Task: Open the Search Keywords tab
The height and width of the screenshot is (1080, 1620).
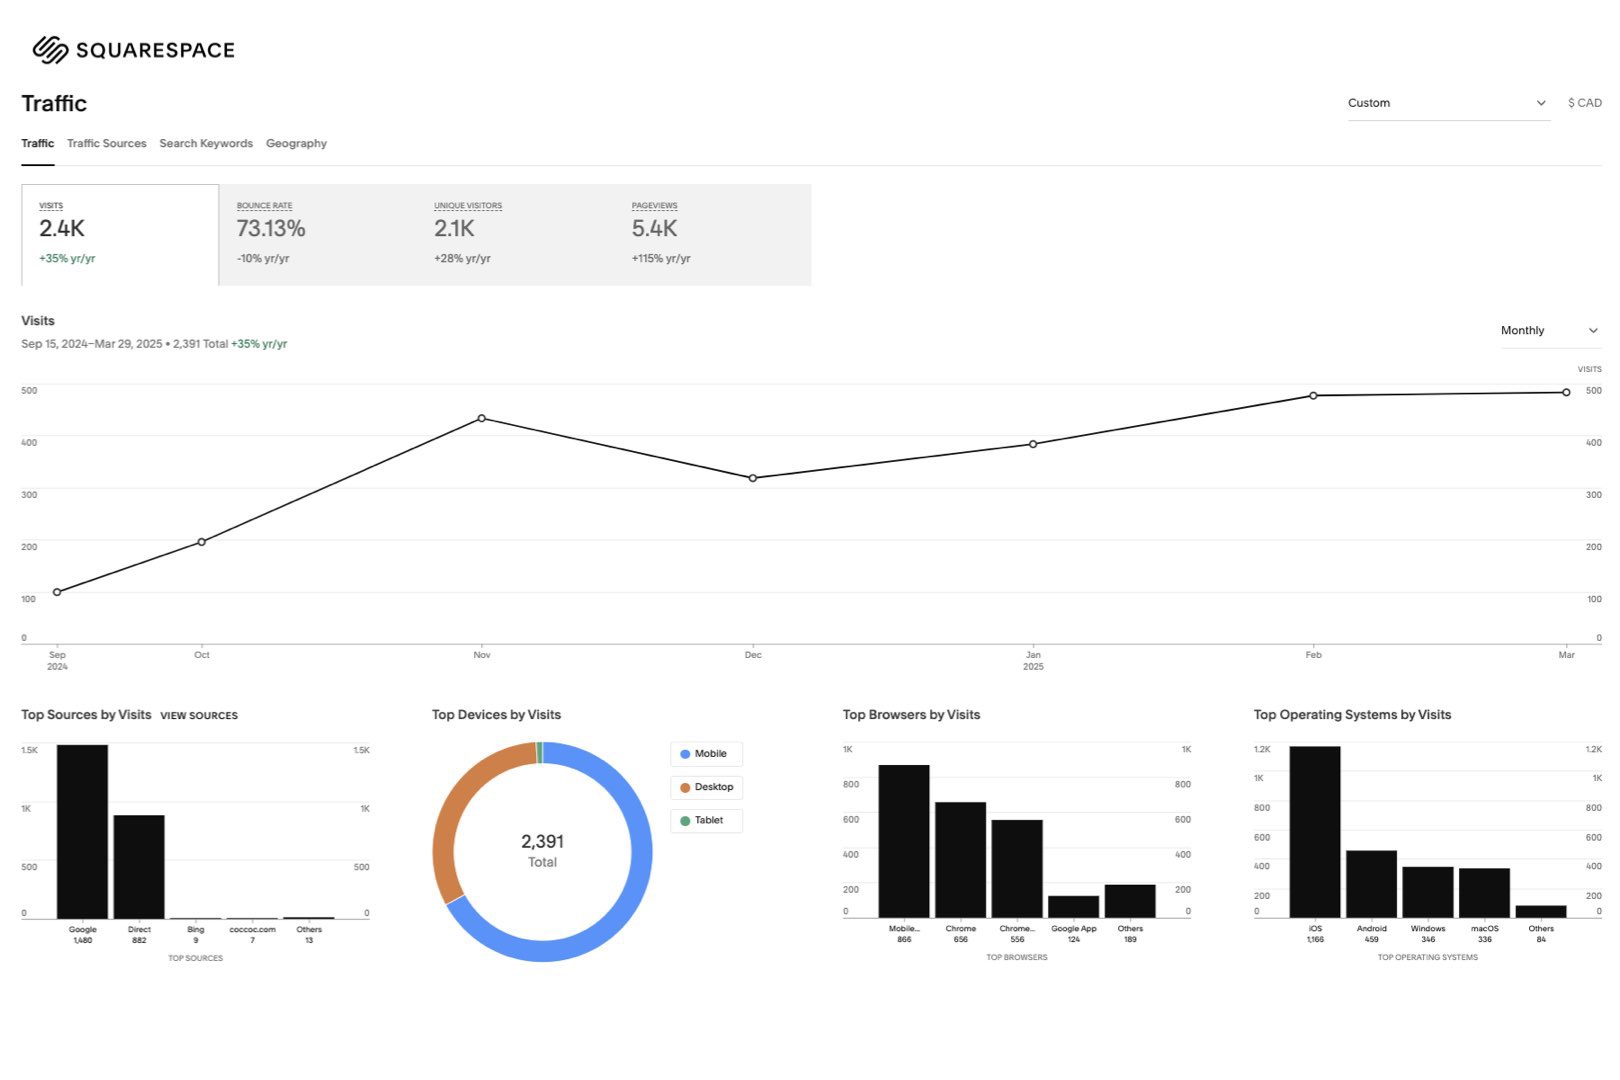Action: pyautogui.click(x=206, y=144)
